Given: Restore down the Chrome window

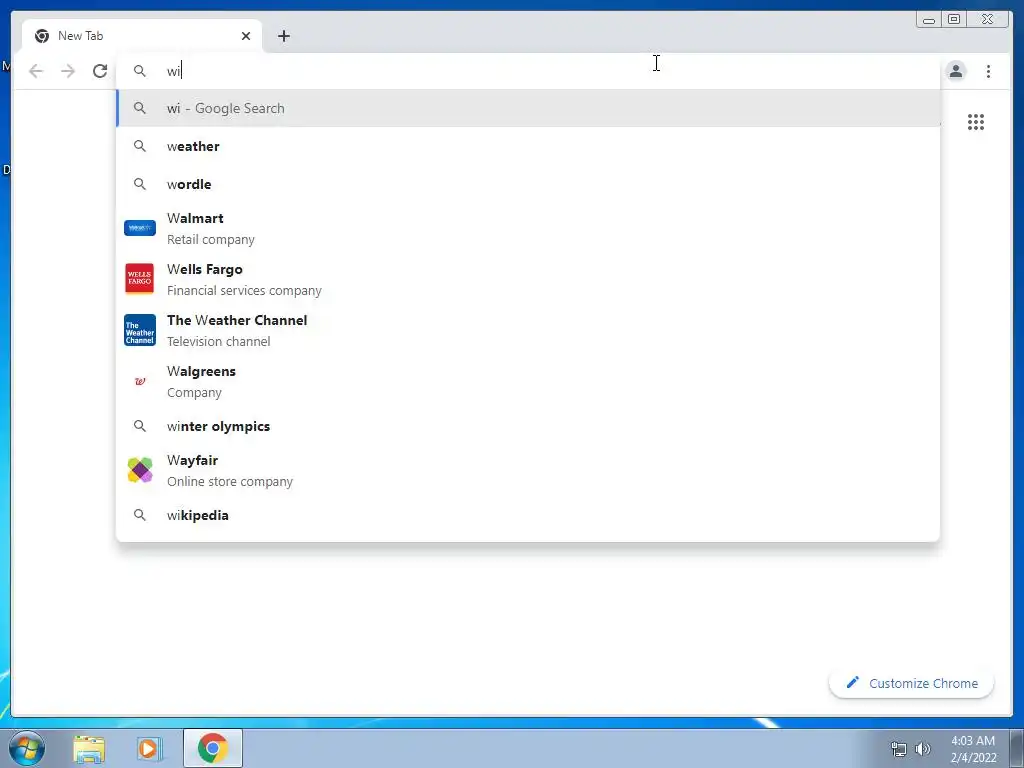Looking at the screenshot, I should [954, 20].
